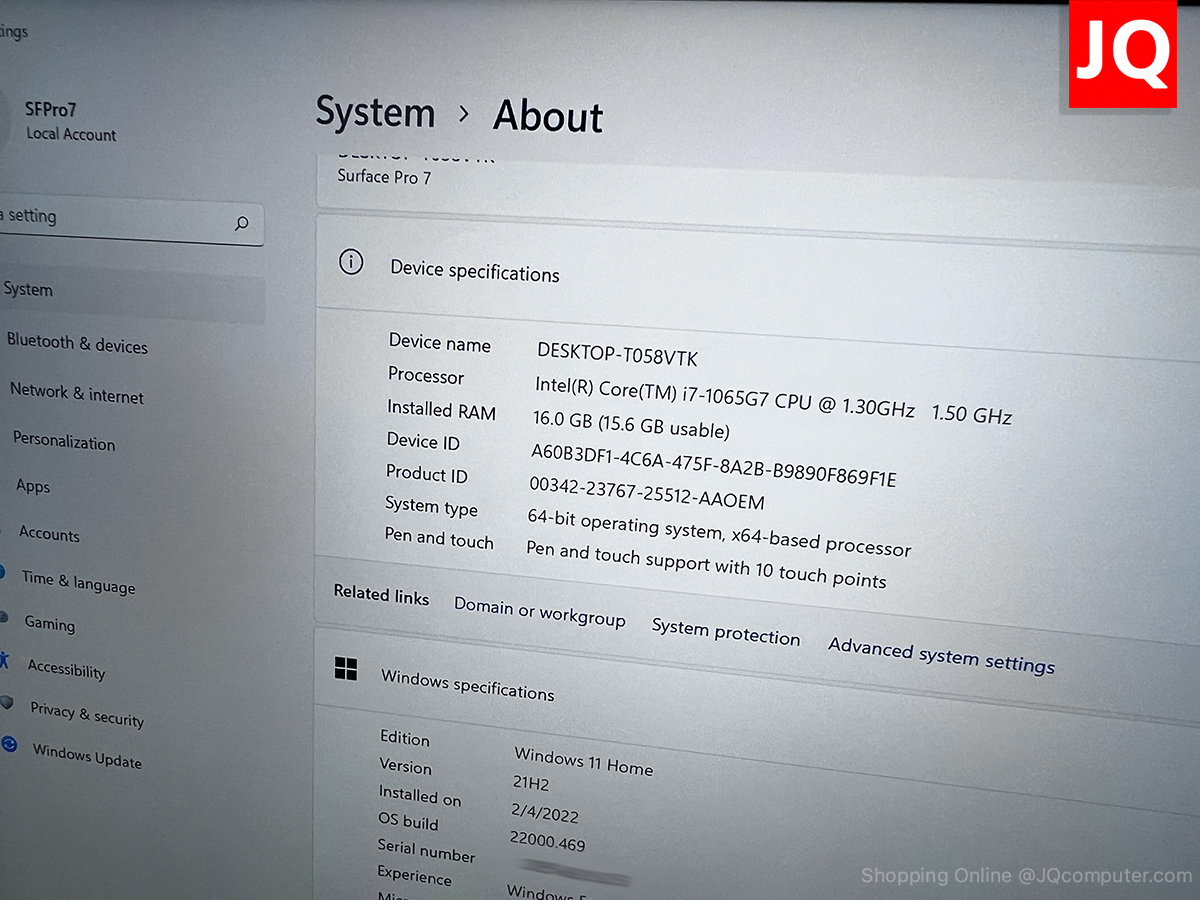Screen dimensions: 1200x900
Task: Click the processor i7-1065G7 value
Action: click(773, 399)
